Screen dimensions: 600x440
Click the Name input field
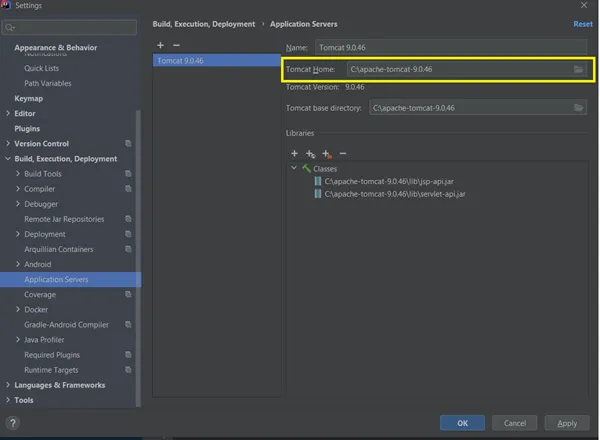(451, 47)
